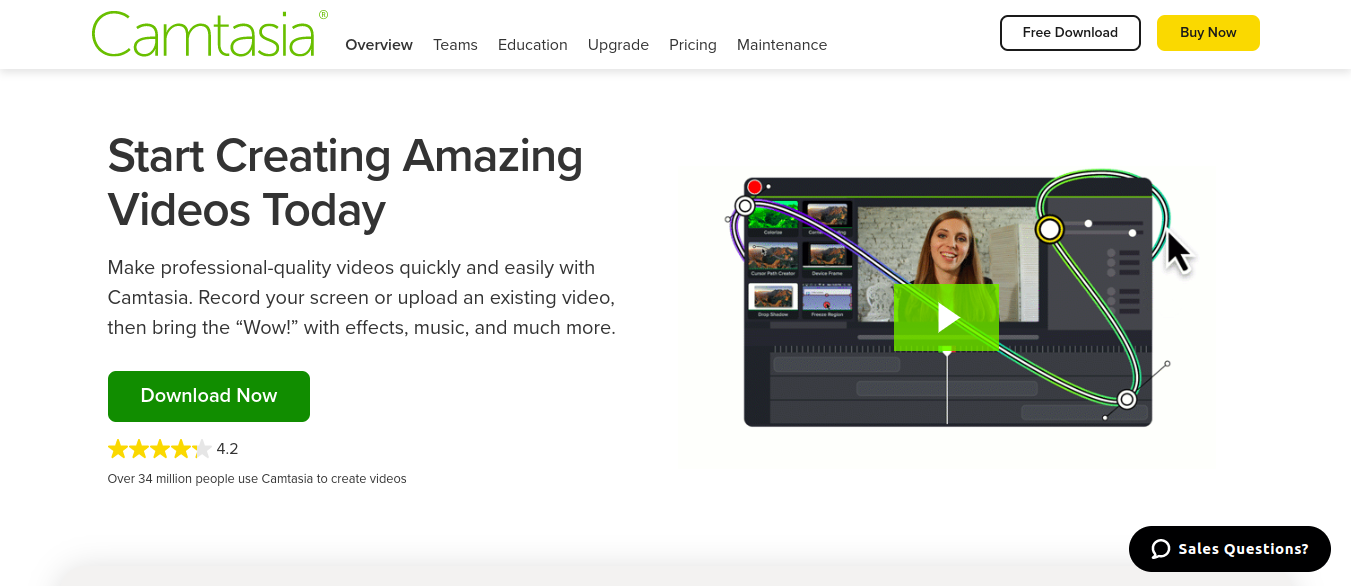Open Maintenance in the navigation
The height and width of the screenshot is (586, 1351).
(782, 45)
